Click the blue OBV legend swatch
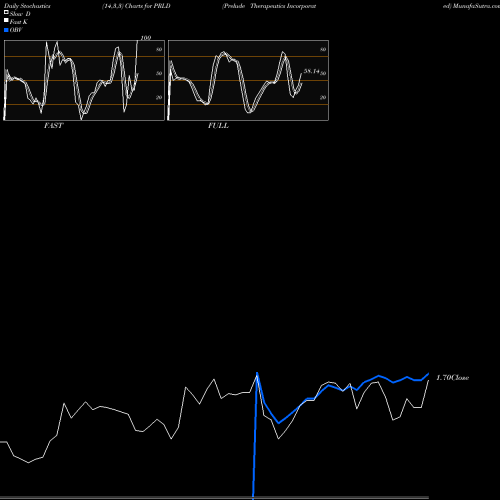This screenshot has height=500, width=500. tap(6, 30)
